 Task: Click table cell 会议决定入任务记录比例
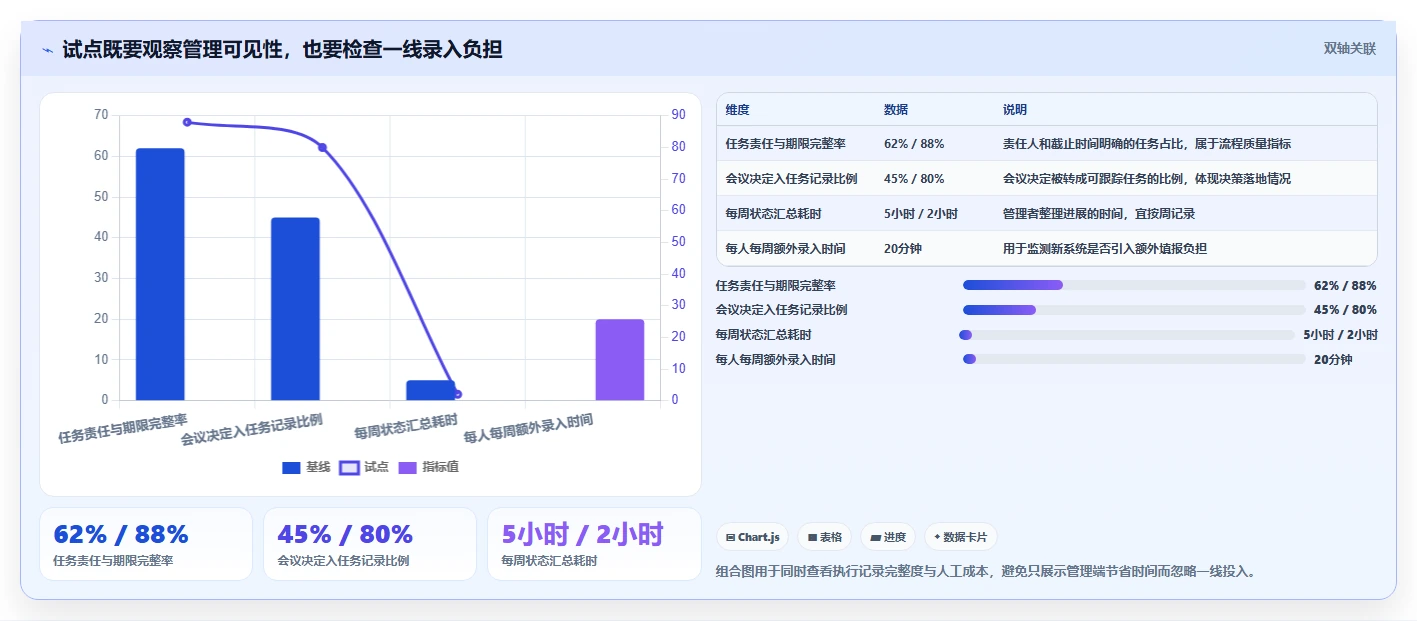tap(791, 179)
